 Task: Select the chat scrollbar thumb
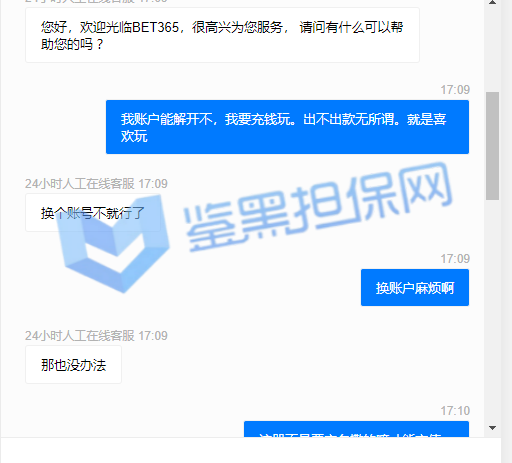pyautogui.click(x=492, y=146)
